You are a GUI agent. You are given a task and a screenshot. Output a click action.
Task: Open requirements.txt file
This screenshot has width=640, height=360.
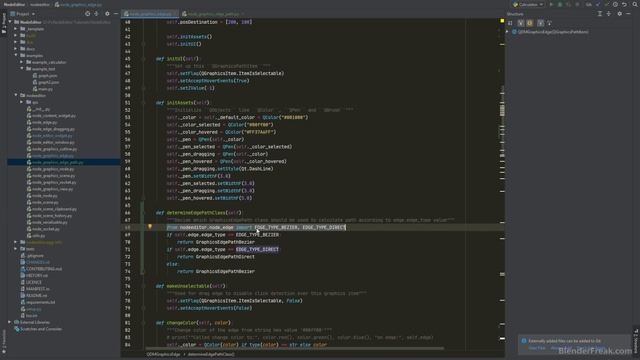click(40, 302)
